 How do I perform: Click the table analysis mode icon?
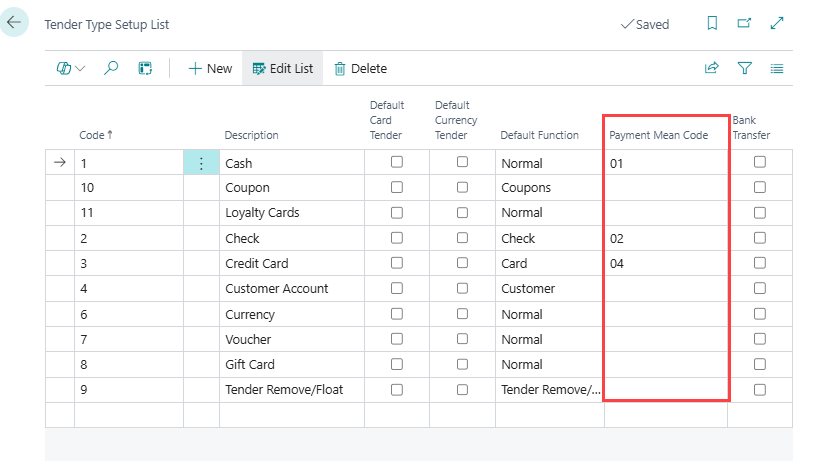(x=145, y=68)
